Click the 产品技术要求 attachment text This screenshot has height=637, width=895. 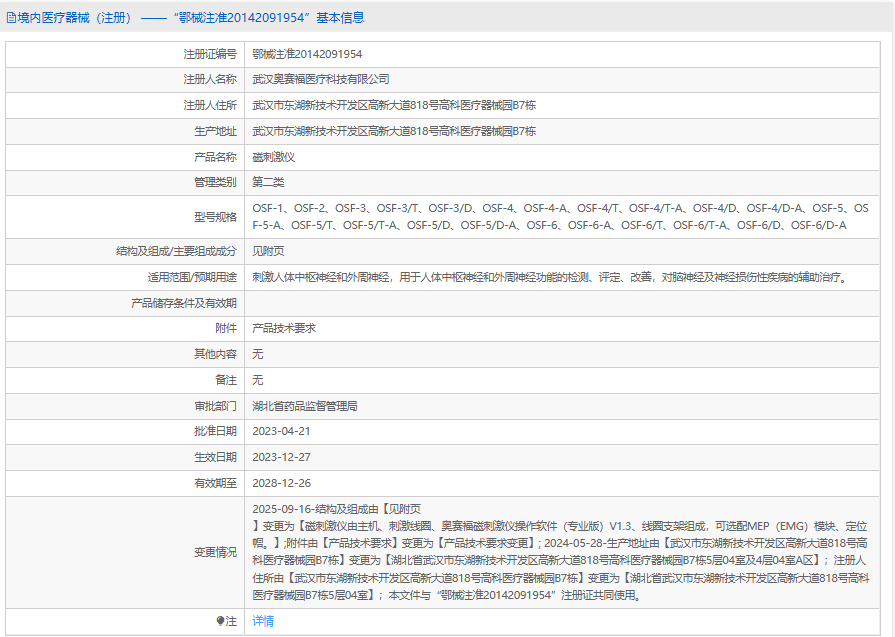pos(284,328)
